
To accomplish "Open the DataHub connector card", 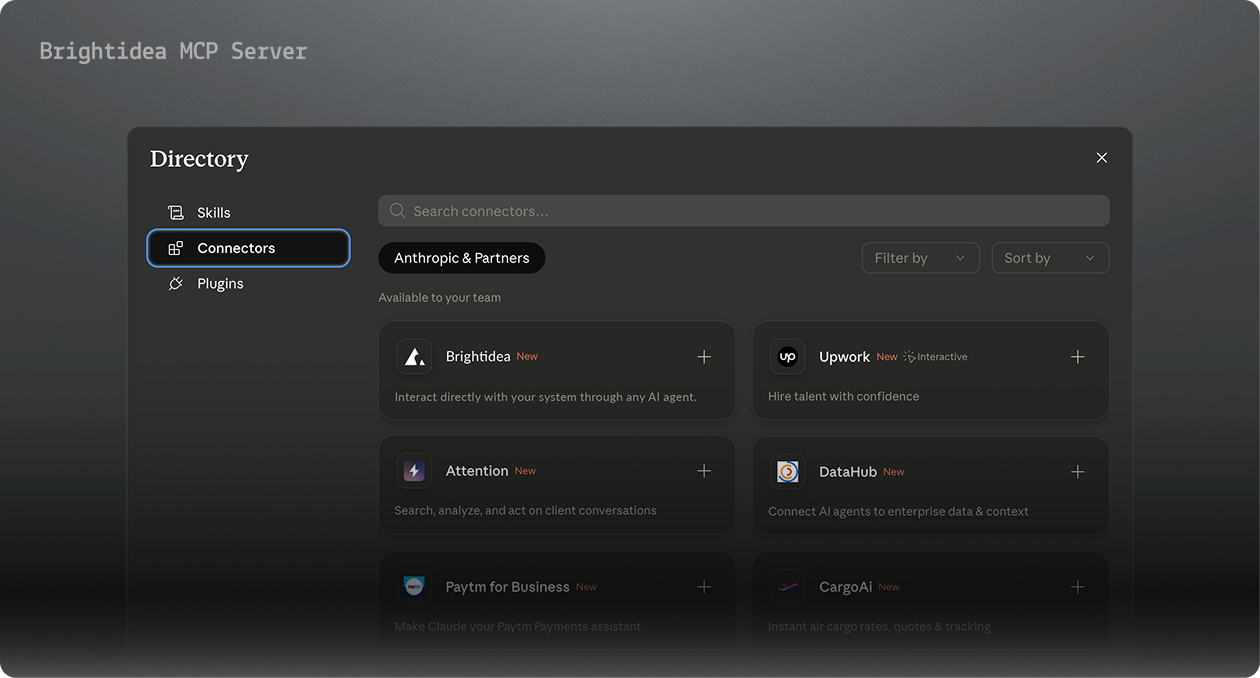I will [x=930, y=485].
